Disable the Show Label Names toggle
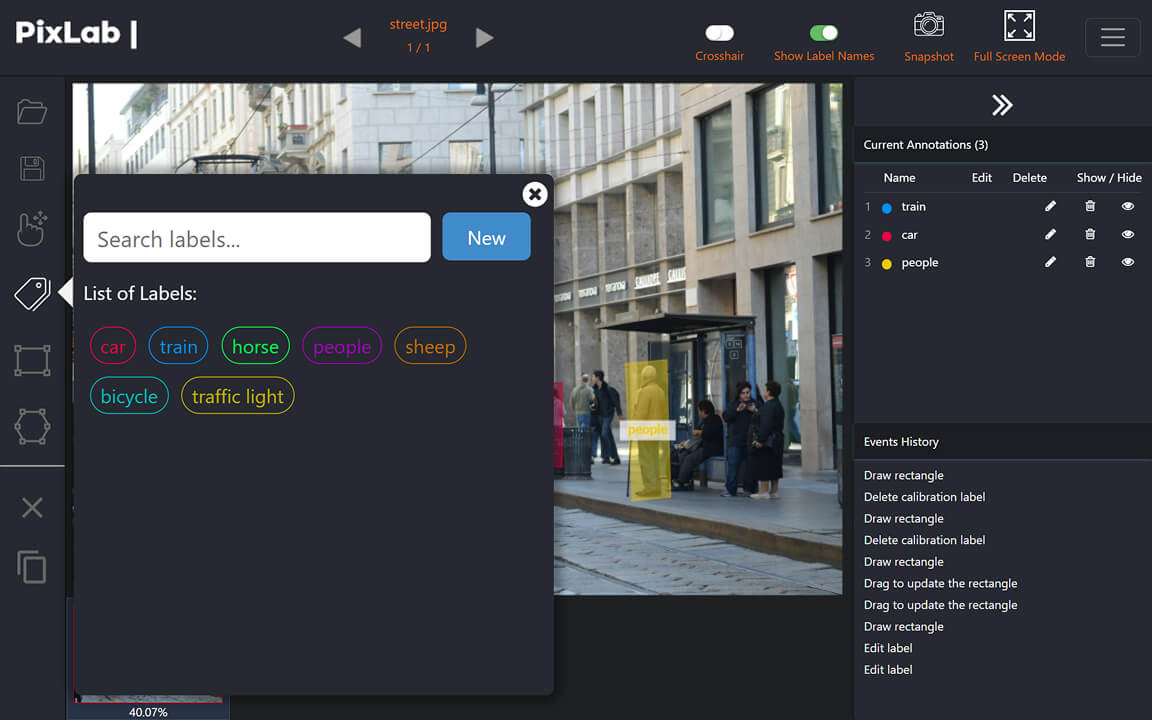 823,31
